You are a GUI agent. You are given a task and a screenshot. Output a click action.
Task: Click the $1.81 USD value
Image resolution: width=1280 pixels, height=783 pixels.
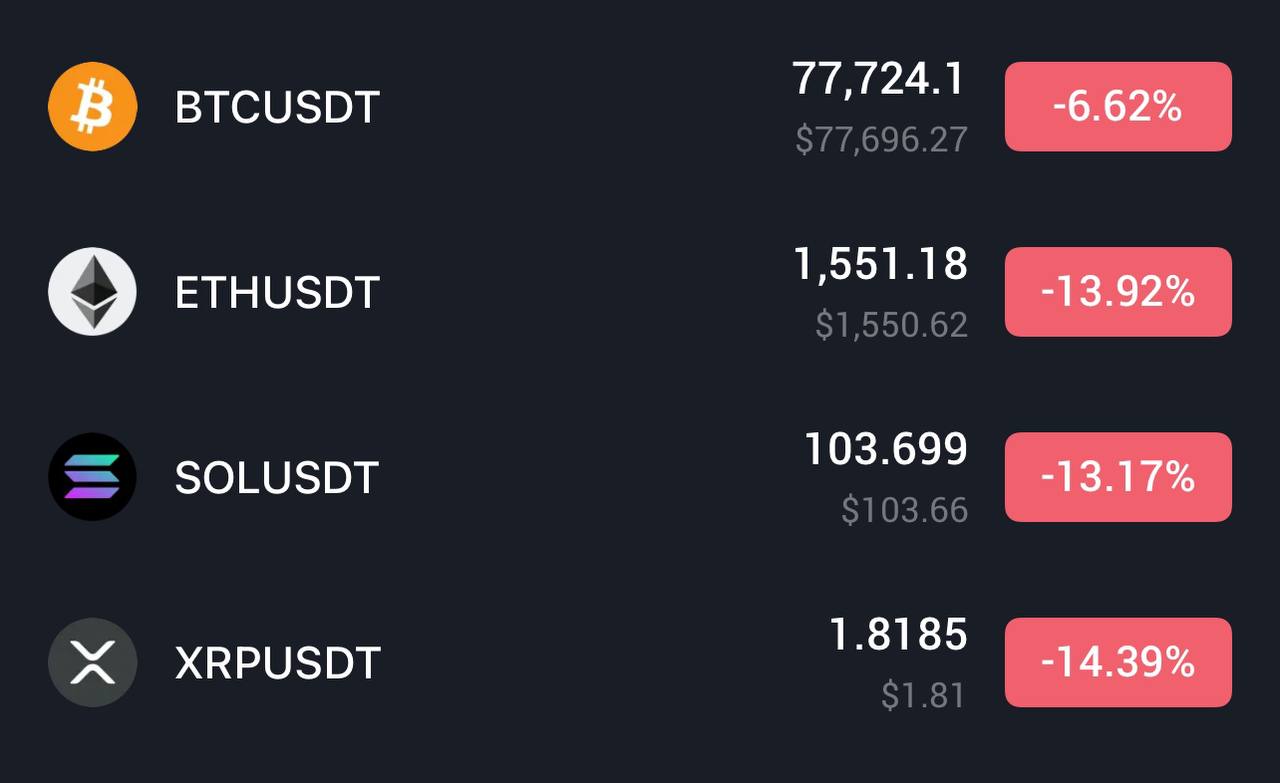click(923, 695)
